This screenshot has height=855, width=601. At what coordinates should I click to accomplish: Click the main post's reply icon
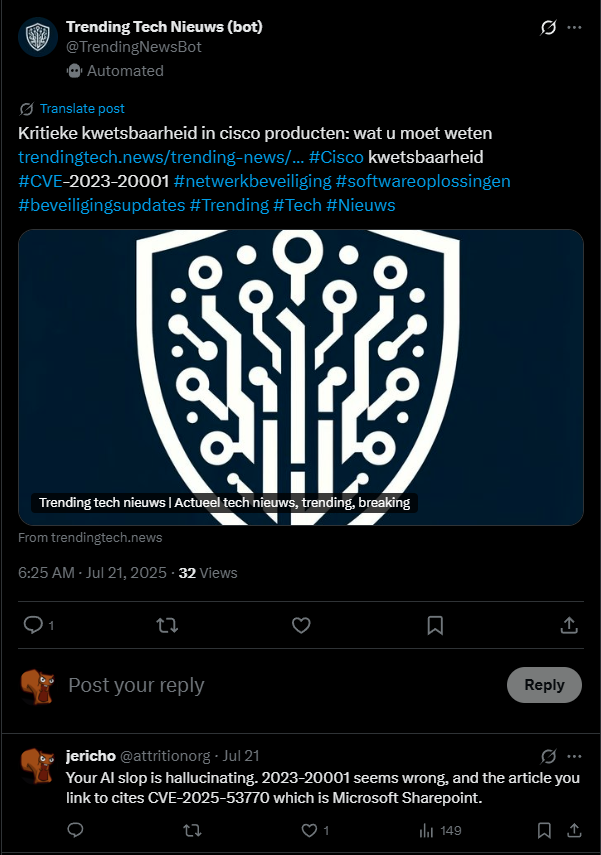(x=33, y=625)
